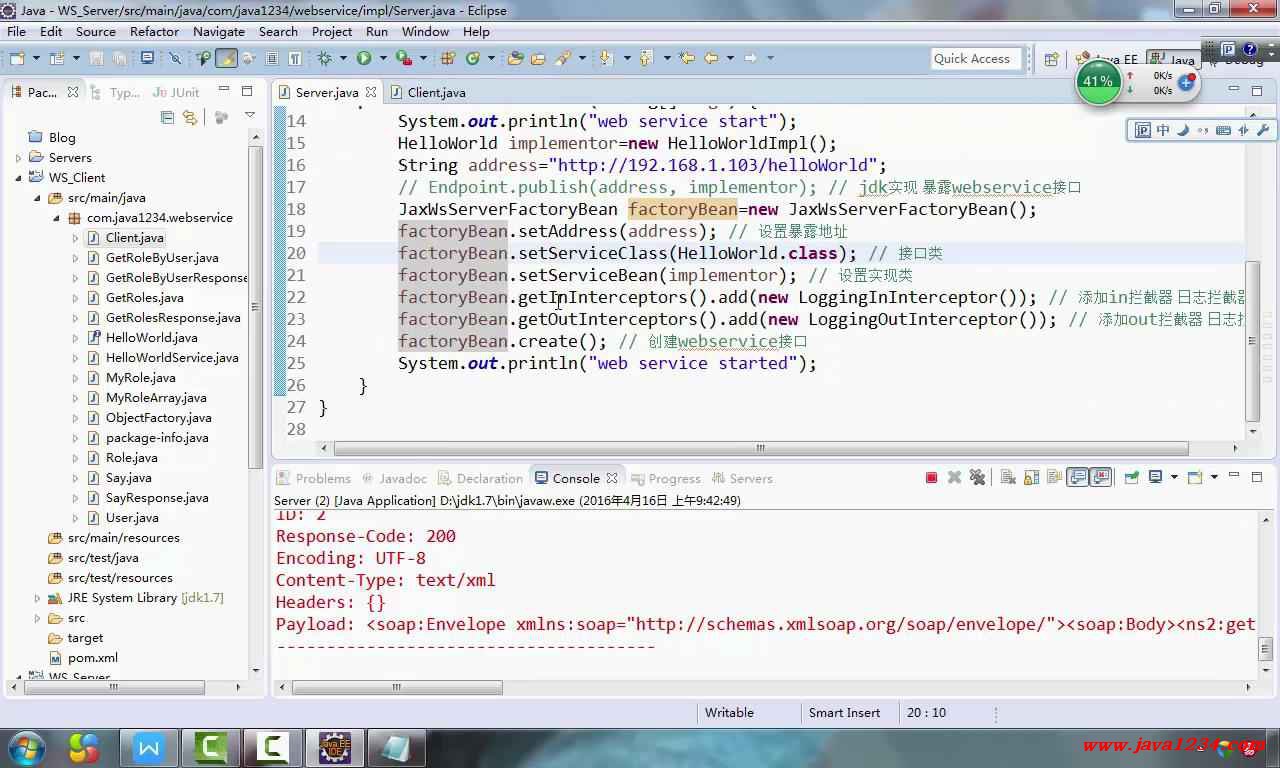Open Package Explorer View Menu triangle
The image size is (1280, 768).
pyautogui.click(x=250, y=117)
